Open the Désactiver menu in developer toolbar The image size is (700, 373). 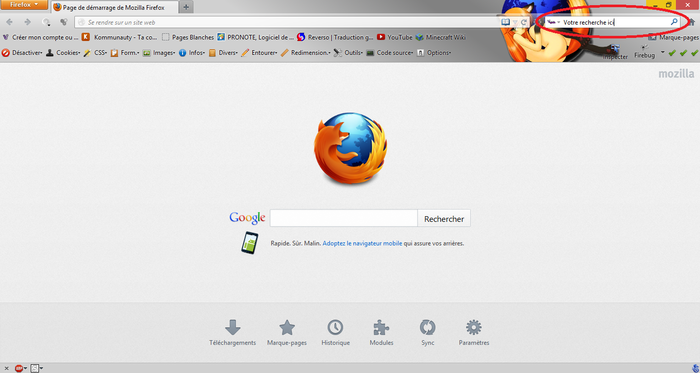22,53
